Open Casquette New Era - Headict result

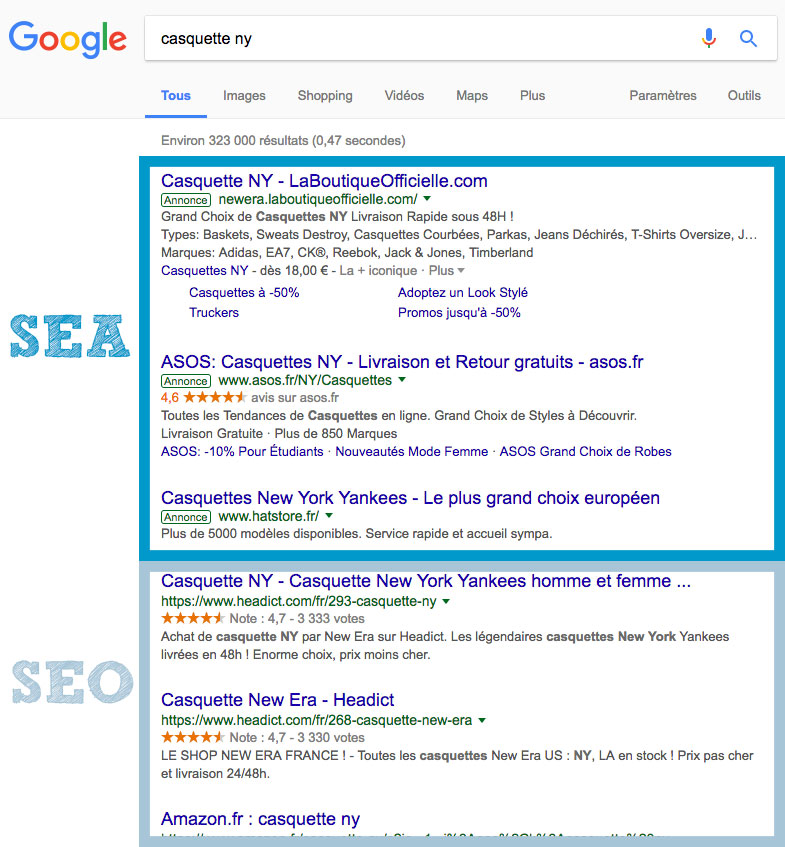(x=278, y=700)
